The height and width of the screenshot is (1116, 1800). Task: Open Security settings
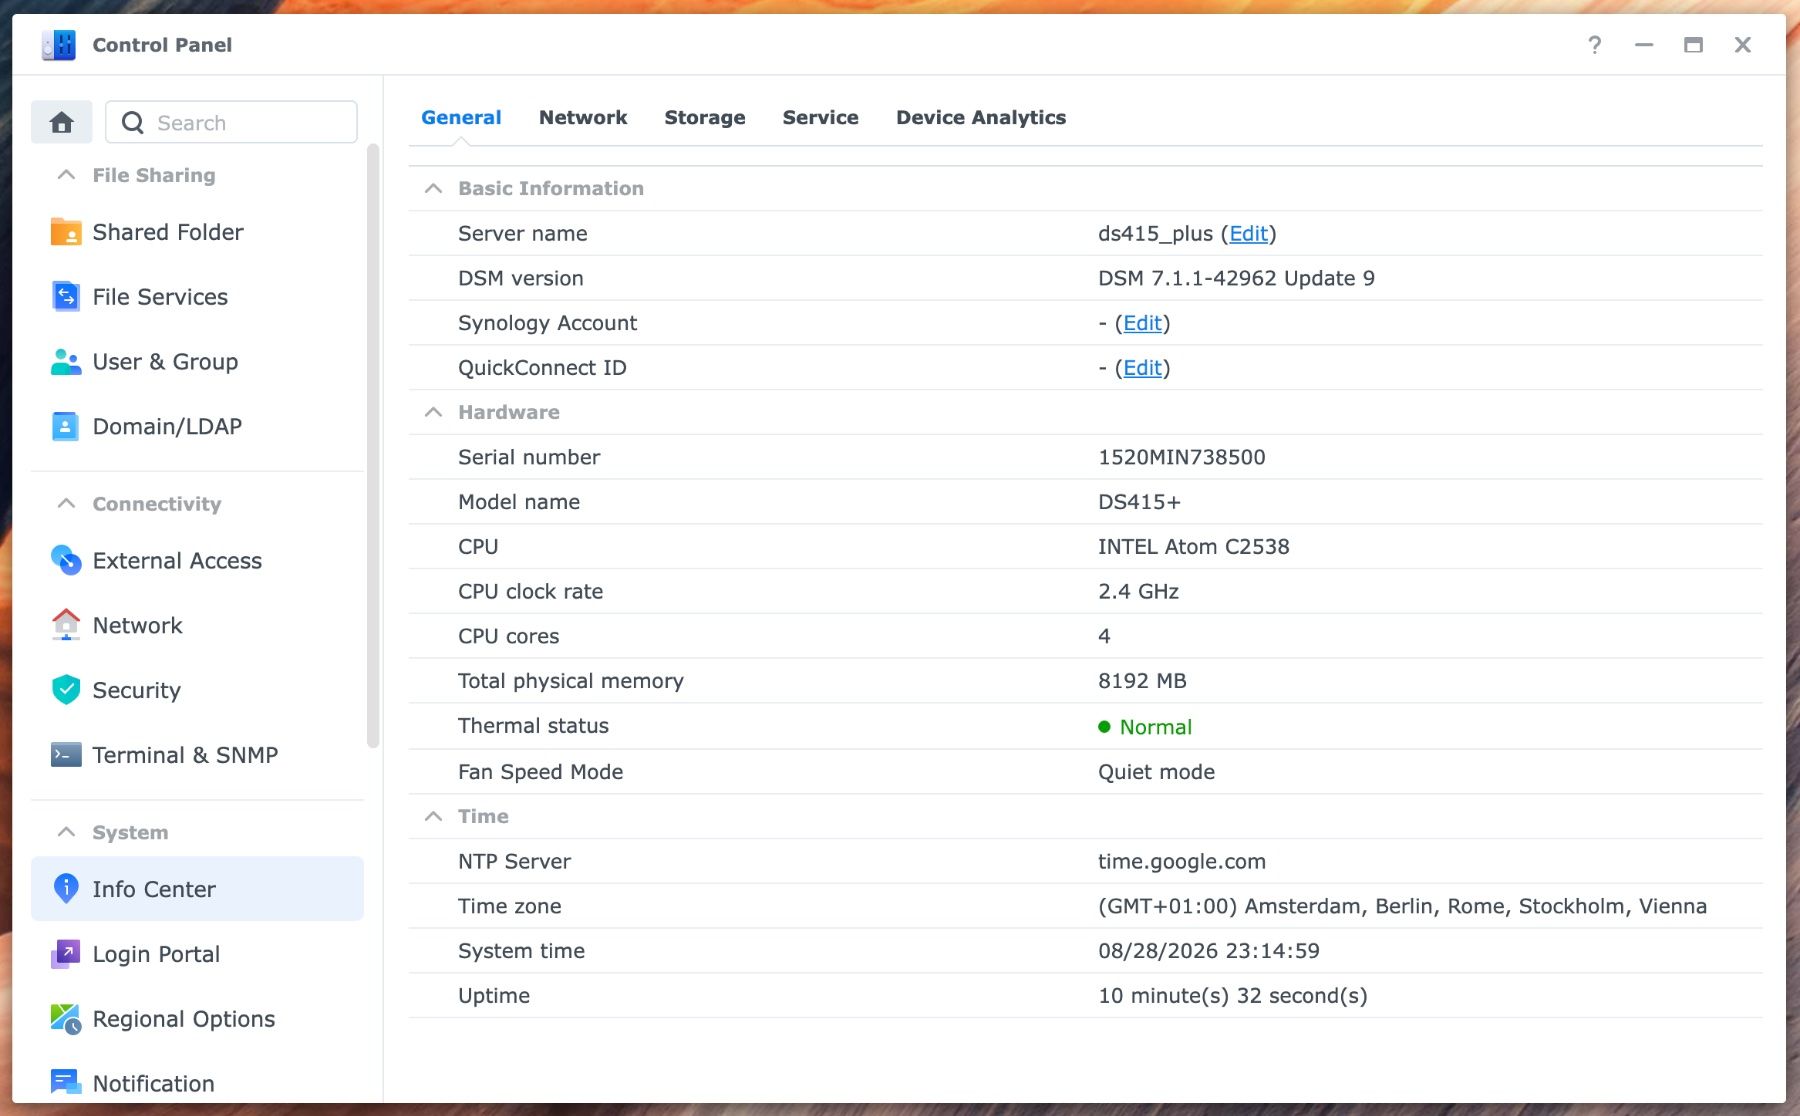coord(197,690)
